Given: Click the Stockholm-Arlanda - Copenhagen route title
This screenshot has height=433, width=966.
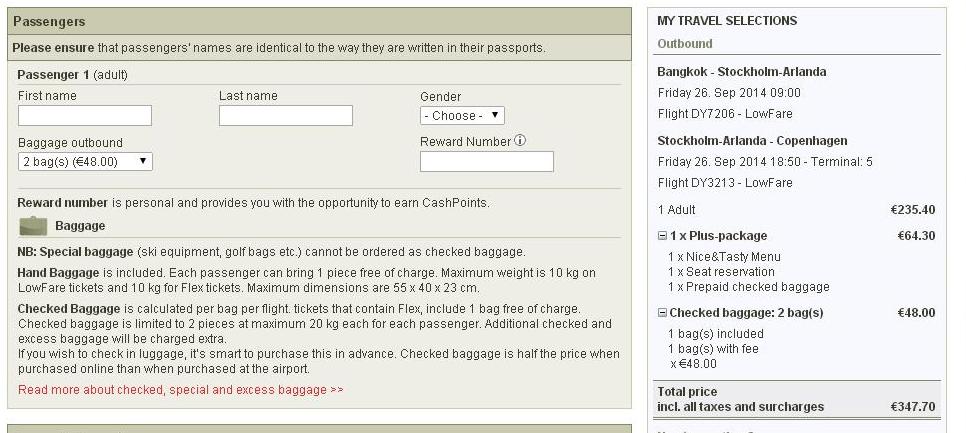Looking at the screenshot, I should 752,141.
